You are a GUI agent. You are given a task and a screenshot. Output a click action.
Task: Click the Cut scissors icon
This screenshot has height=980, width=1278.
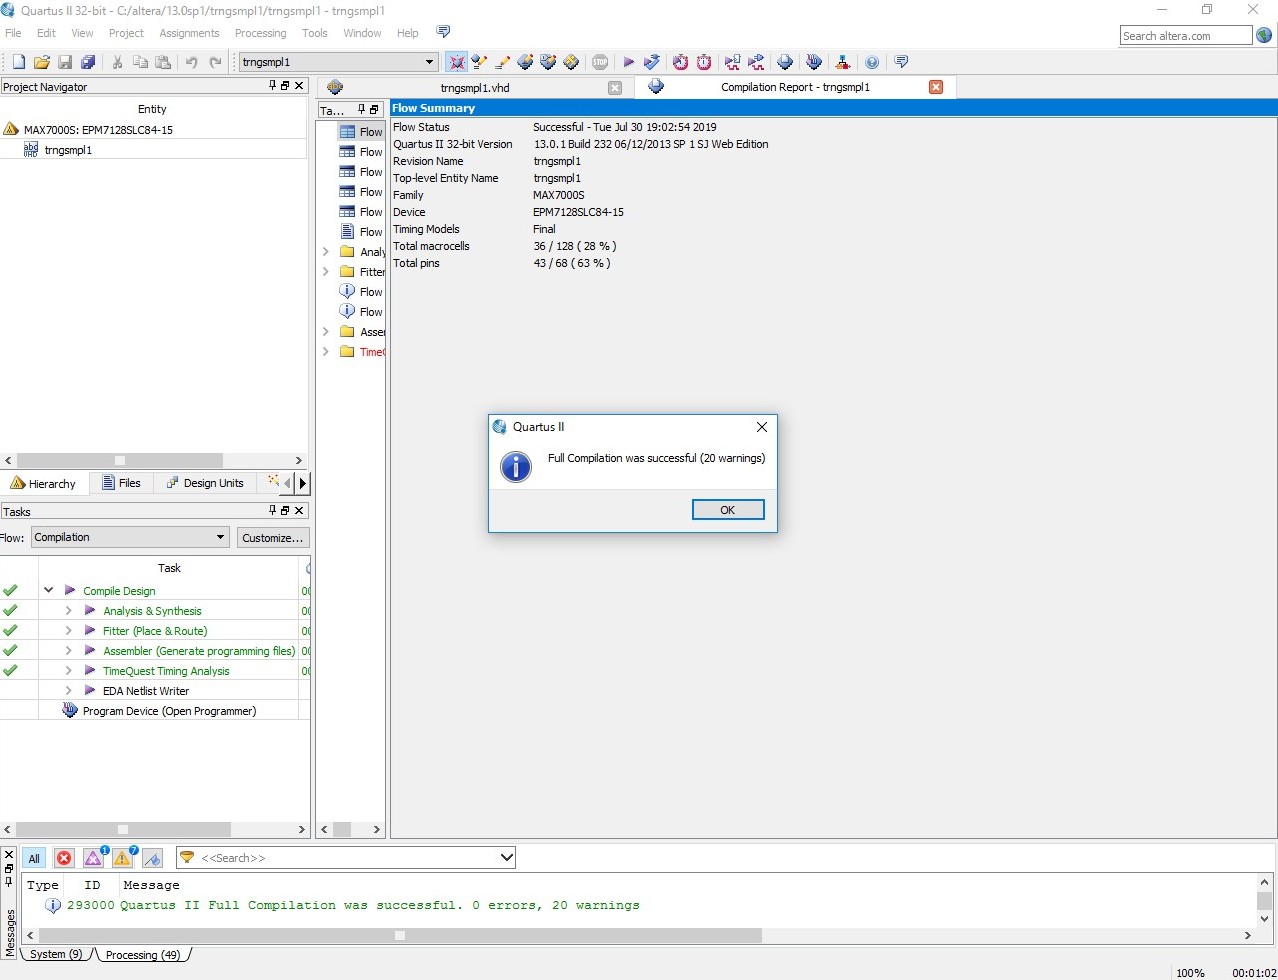[x=117, y=62]
